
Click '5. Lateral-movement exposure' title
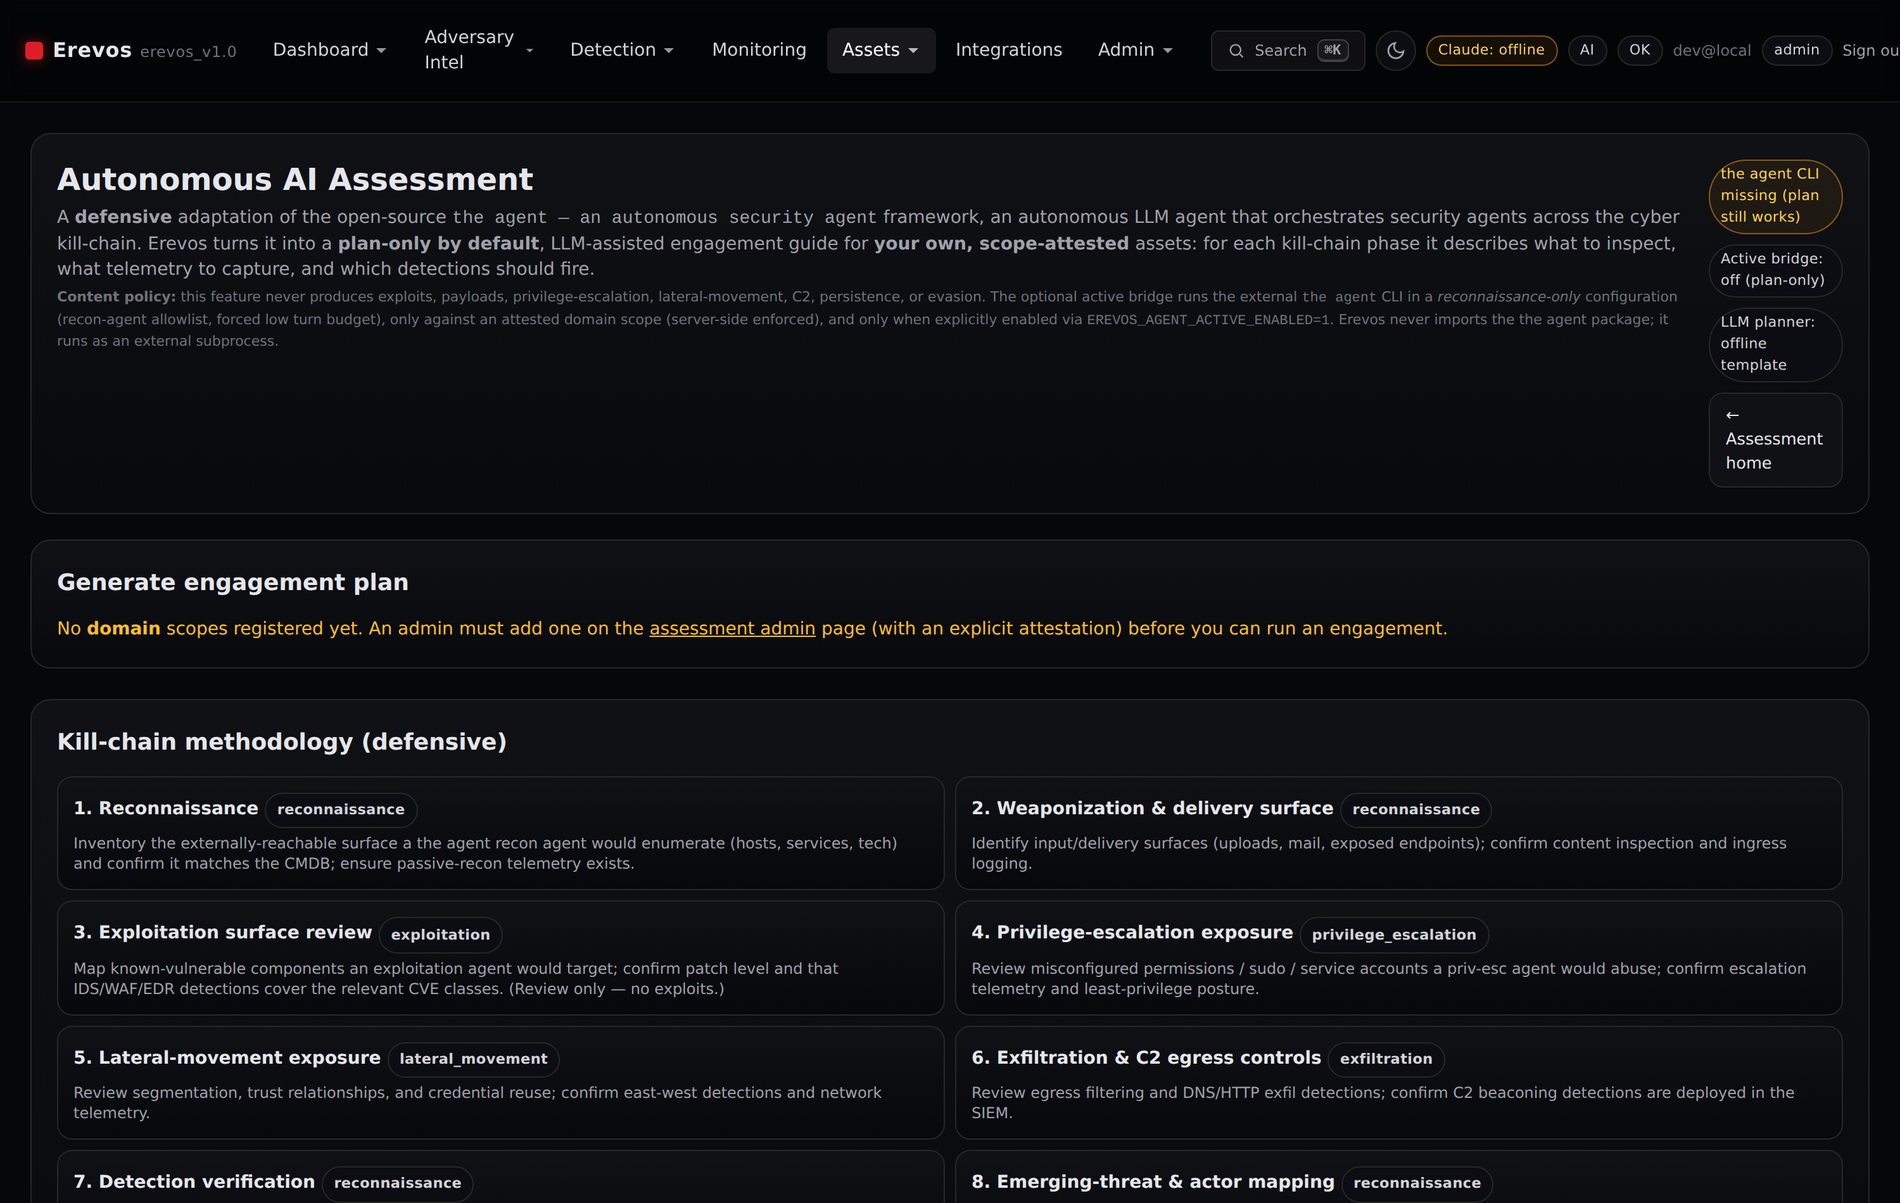pos(227,1057)
